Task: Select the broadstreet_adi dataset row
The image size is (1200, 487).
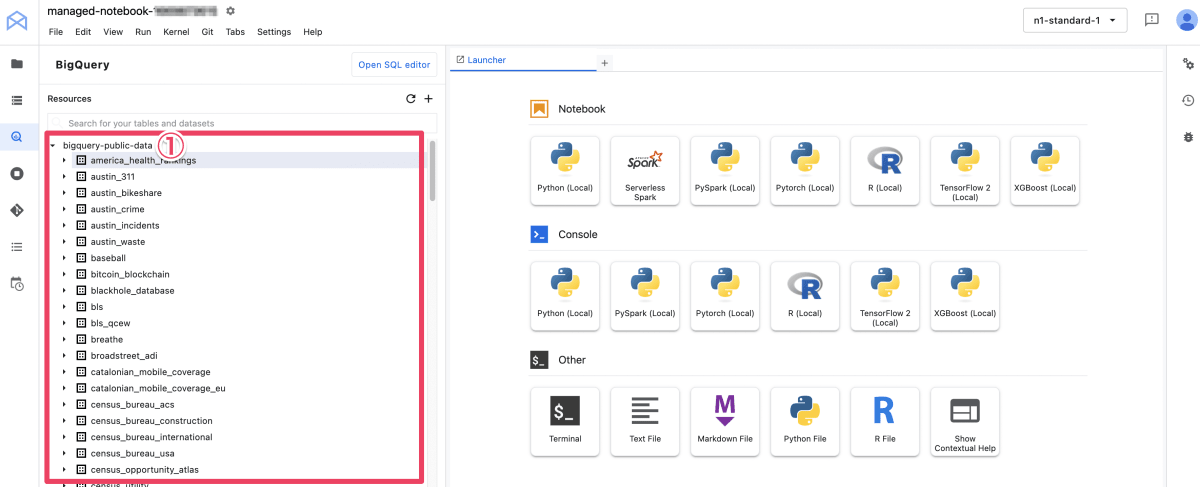Action: tap(236, 355)
